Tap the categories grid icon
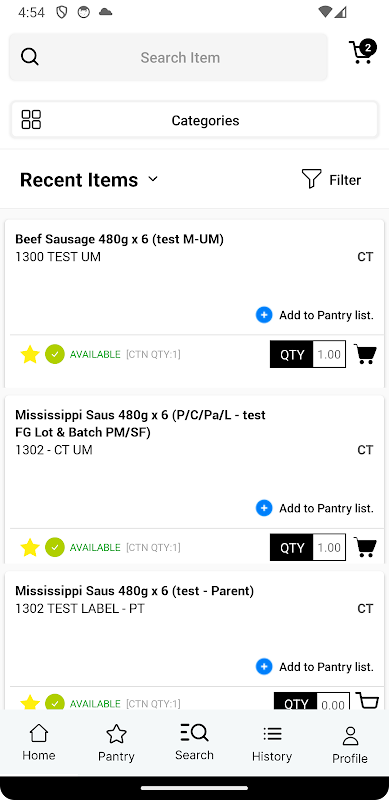This screenshot has height=800, width=389. point(31,120)
